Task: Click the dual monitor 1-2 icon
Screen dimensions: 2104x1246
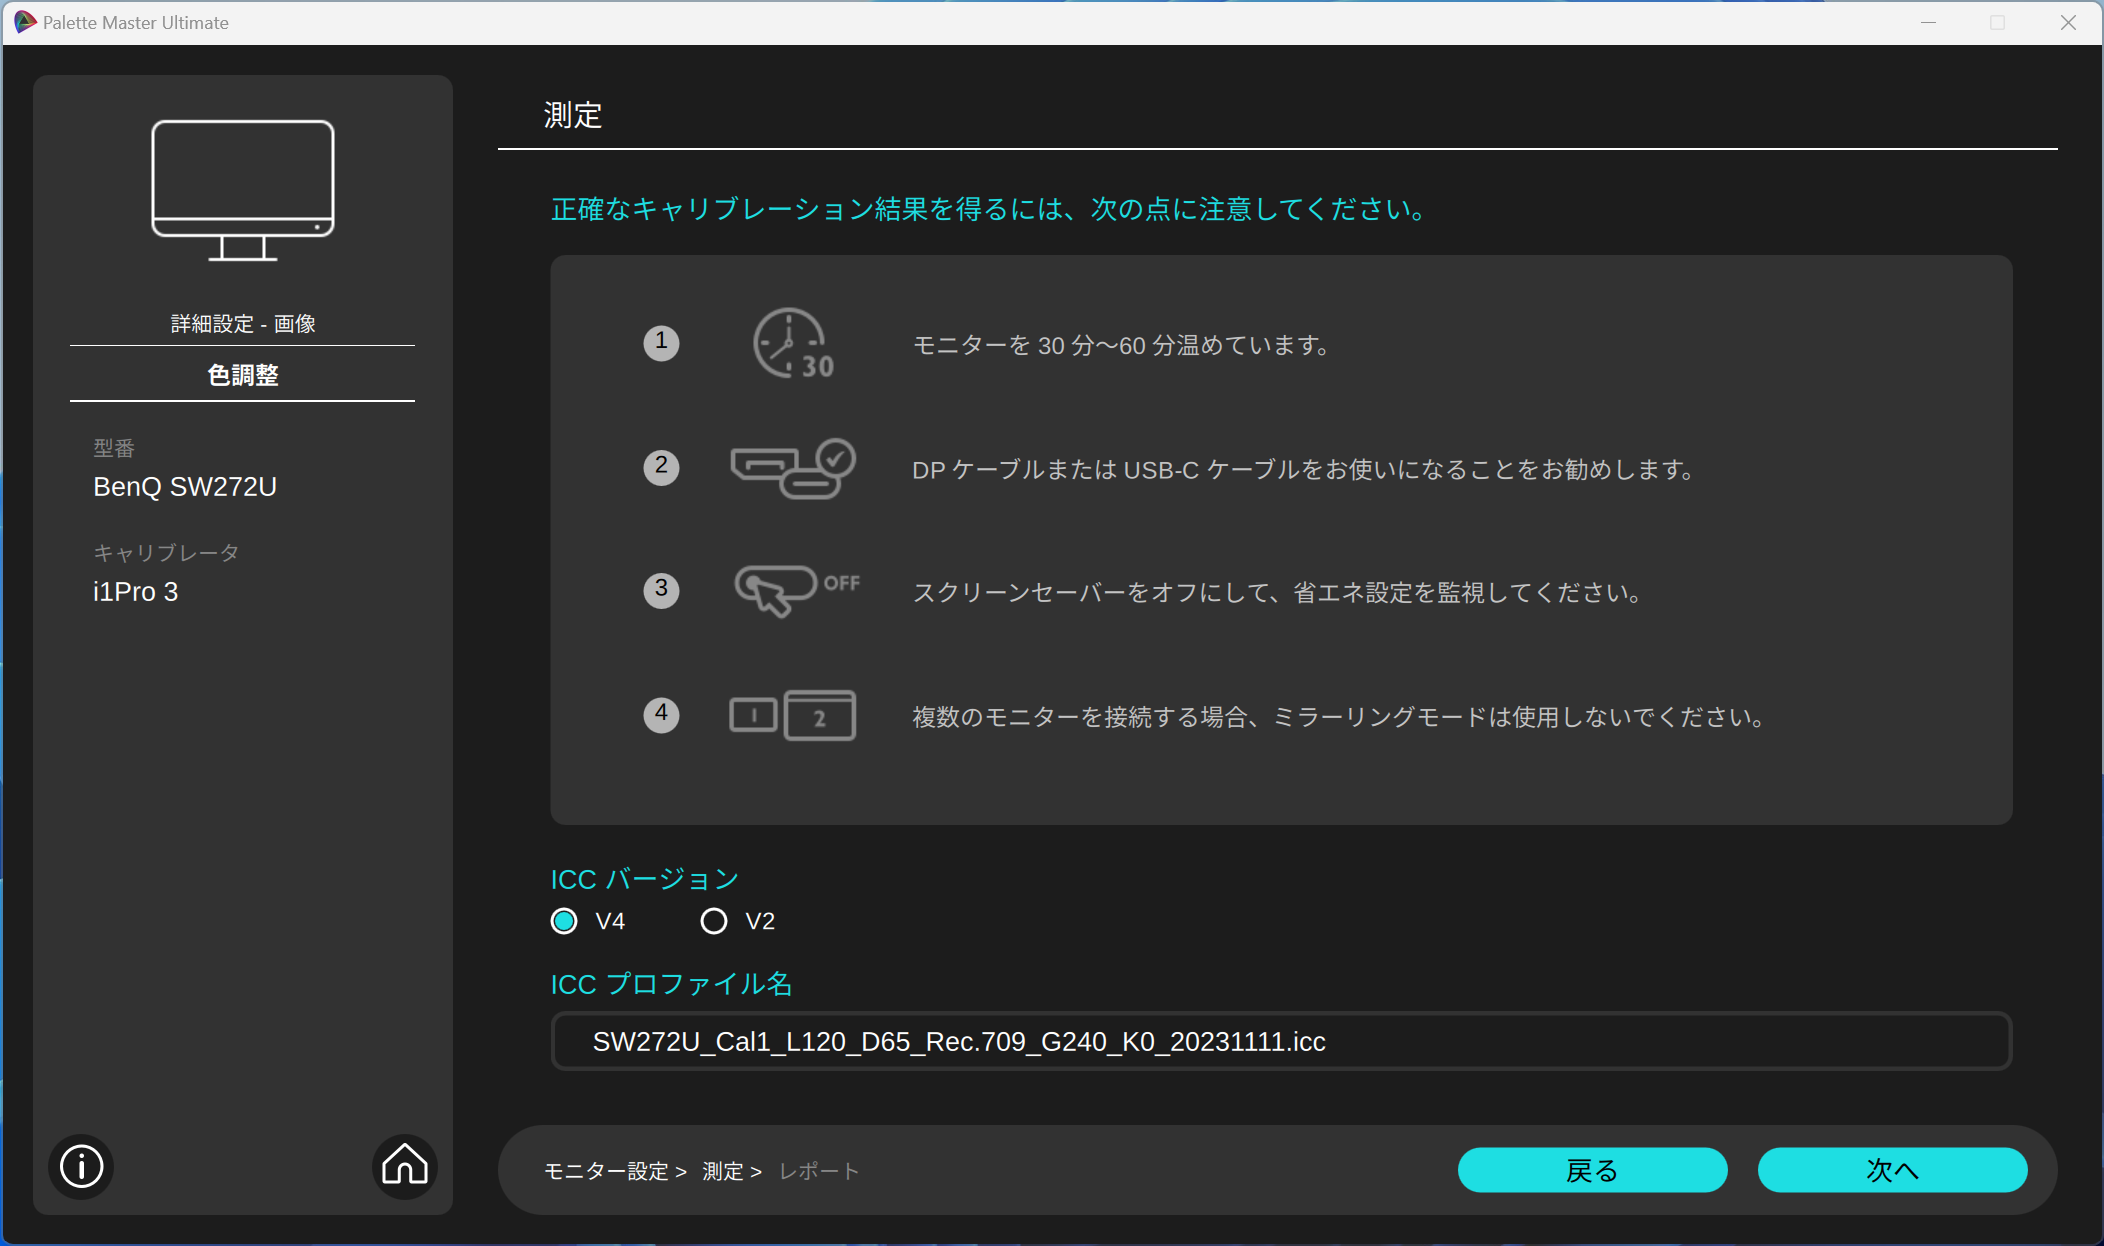Action: point(792,715)
